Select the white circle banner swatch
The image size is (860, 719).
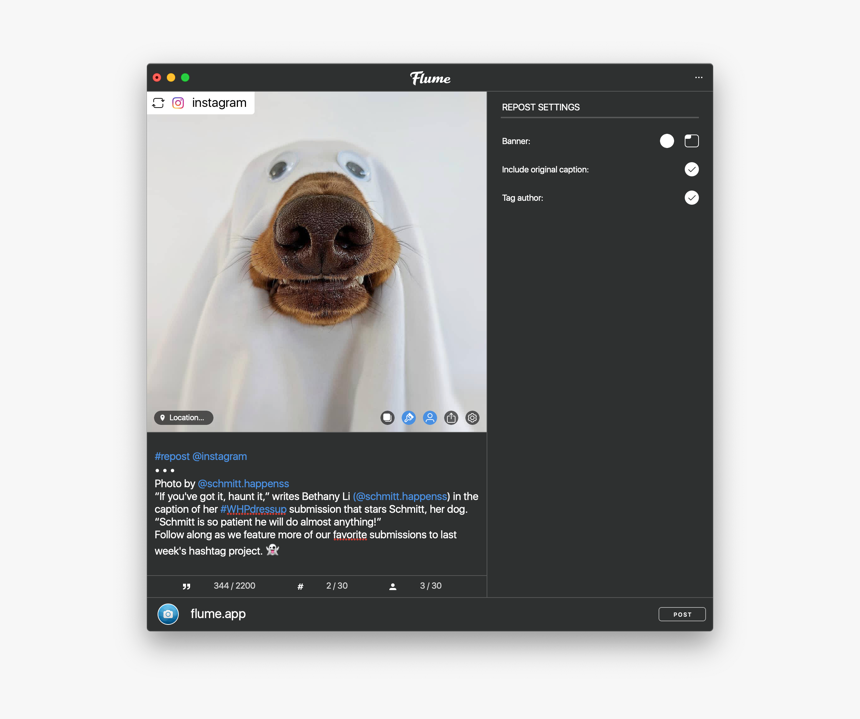pos(667,141)
